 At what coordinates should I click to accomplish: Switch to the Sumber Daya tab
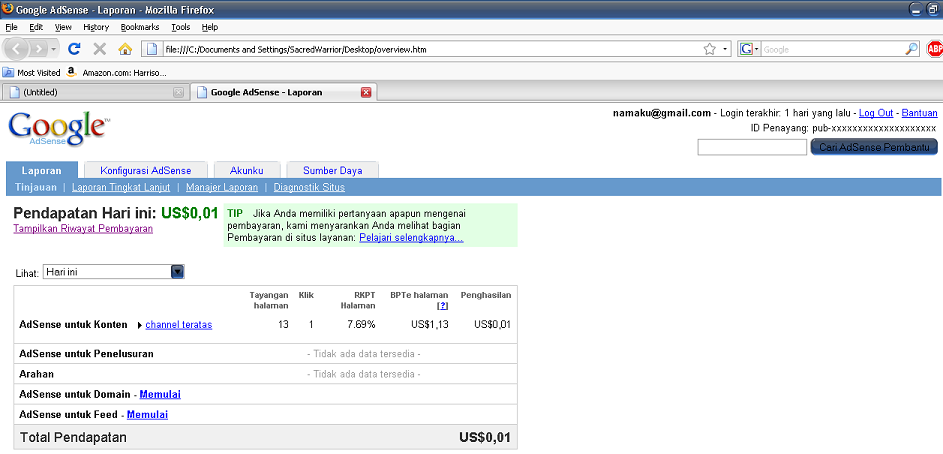333,170
